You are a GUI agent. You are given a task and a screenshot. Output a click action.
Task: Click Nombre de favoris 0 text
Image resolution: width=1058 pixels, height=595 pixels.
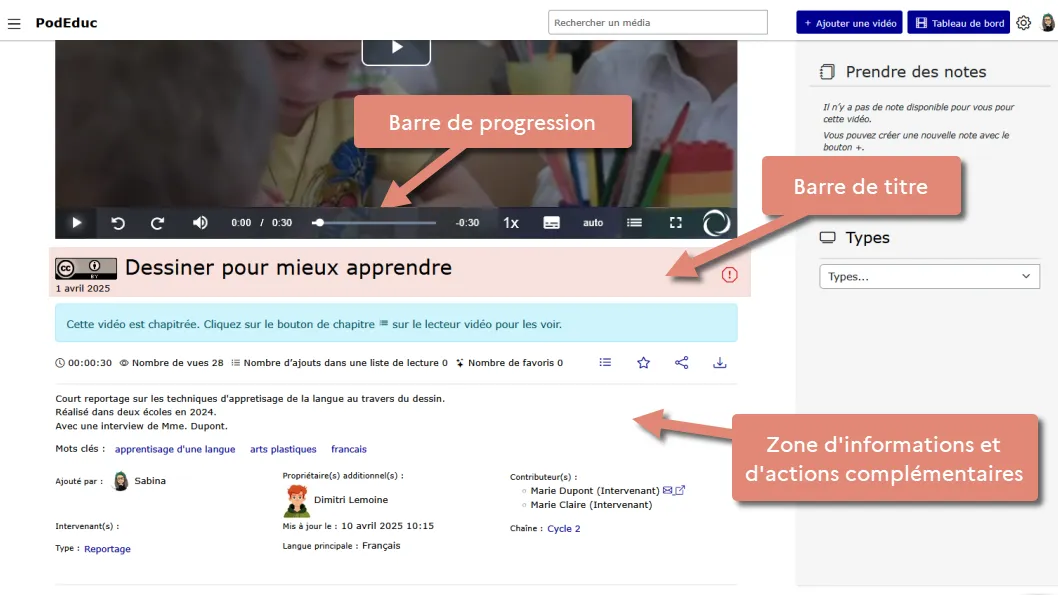(x=516, y=363)
